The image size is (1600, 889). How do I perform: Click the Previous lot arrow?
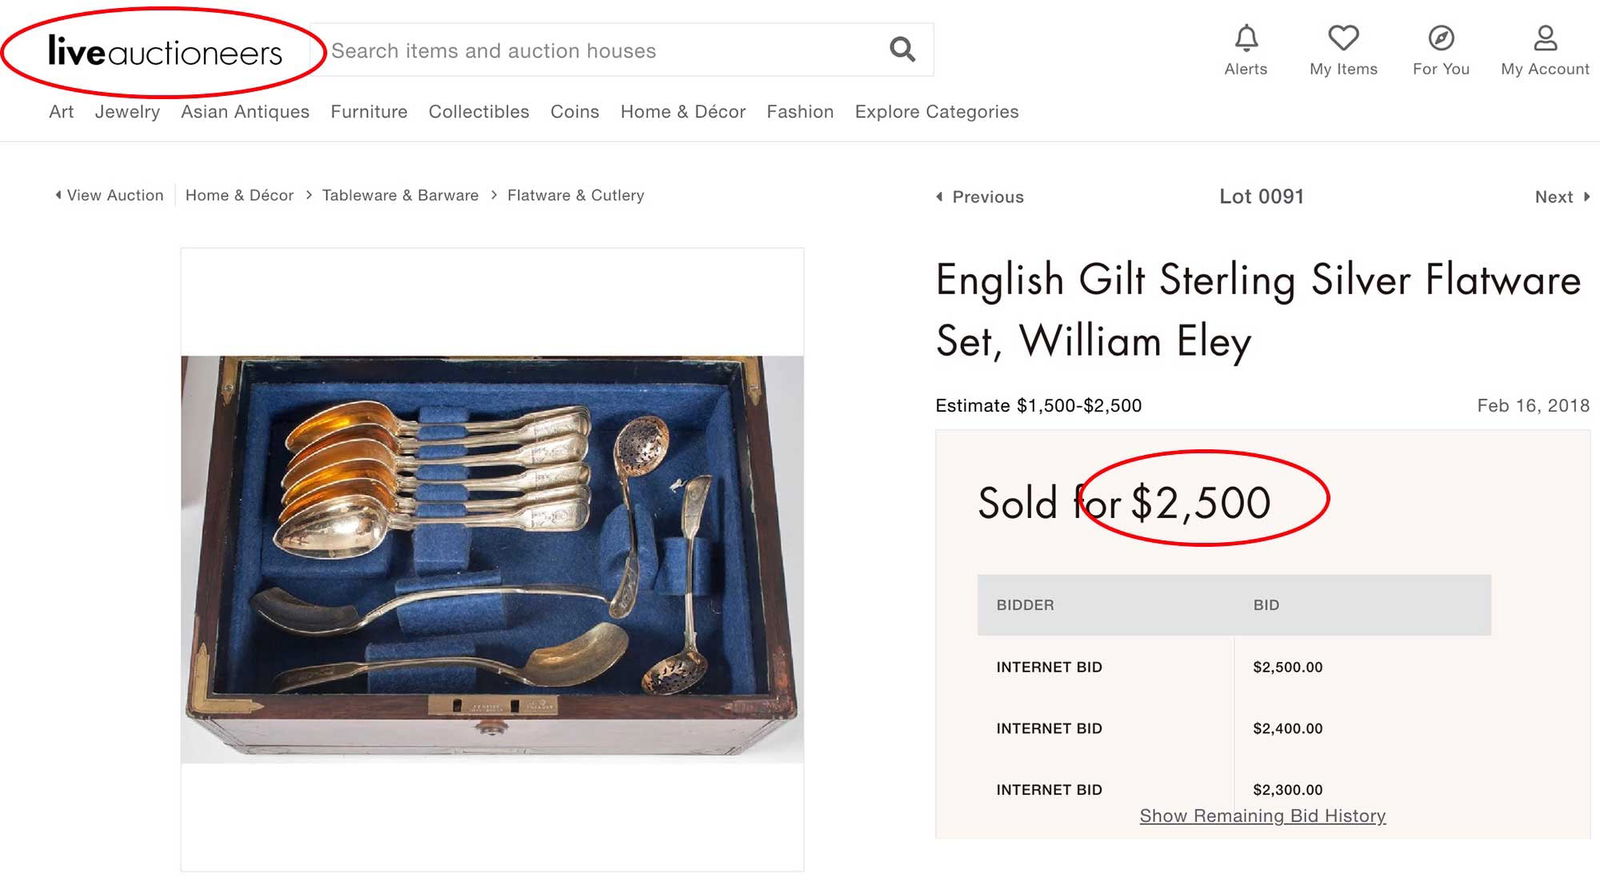978,197
